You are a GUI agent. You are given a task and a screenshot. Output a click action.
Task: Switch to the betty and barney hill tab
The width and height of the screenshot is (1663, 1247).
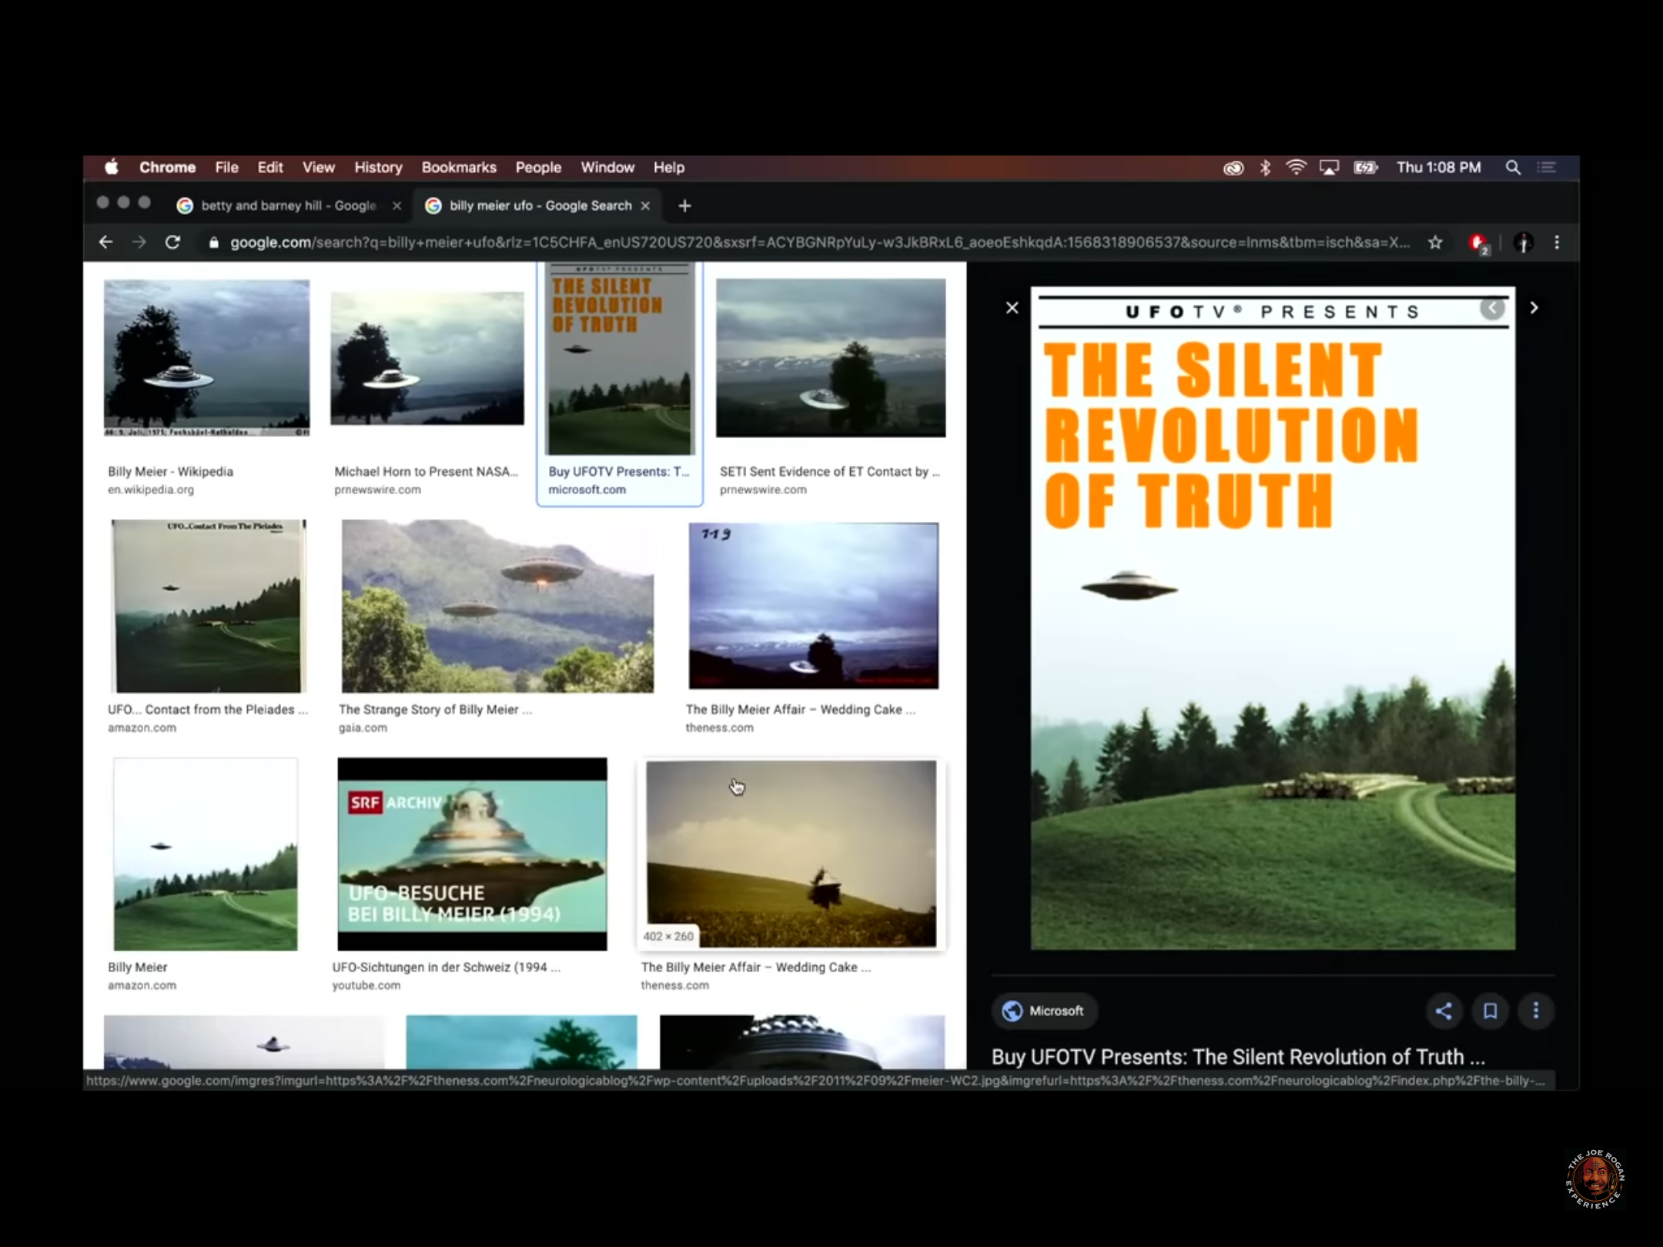point(287,206)
